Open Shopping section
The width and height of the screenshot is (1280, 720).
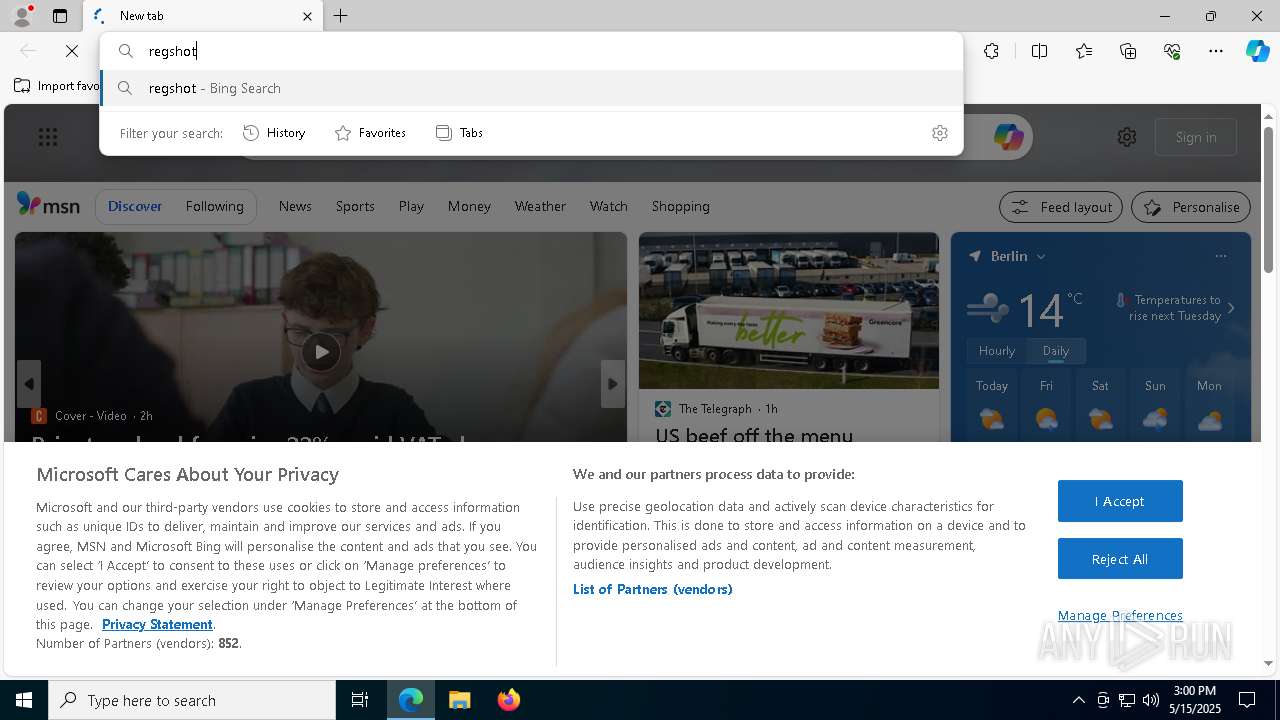click(x=680, y=206)
